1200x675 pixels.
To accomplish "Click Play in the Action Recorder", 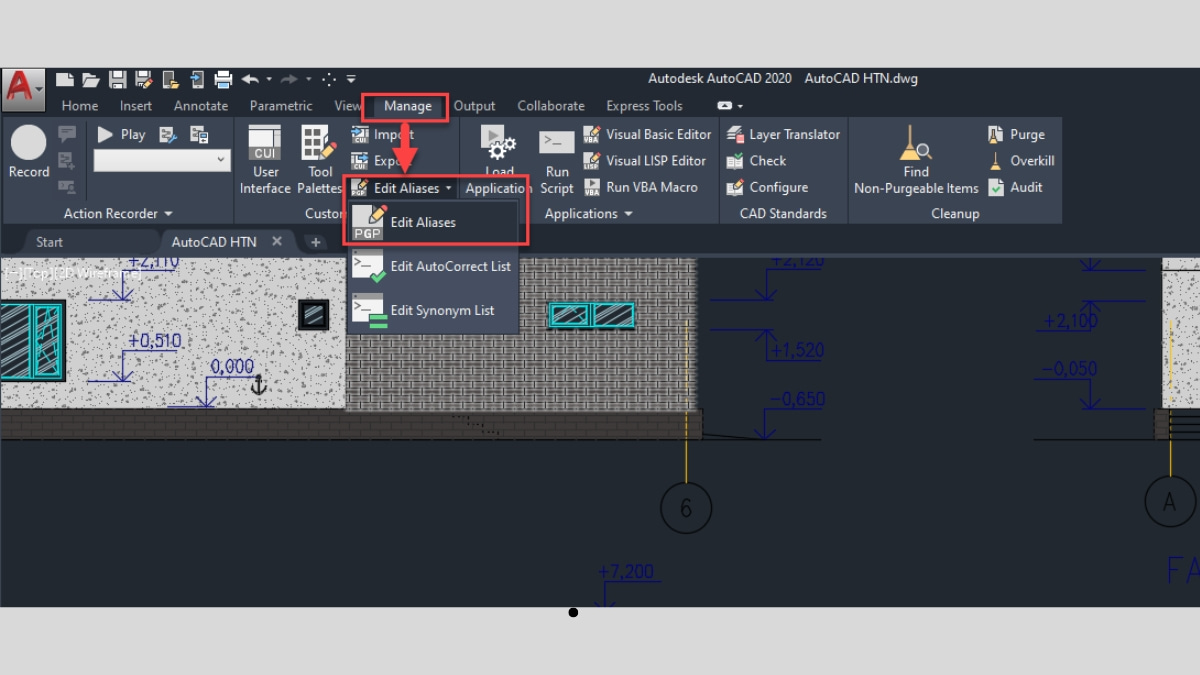I will point(121,134).
